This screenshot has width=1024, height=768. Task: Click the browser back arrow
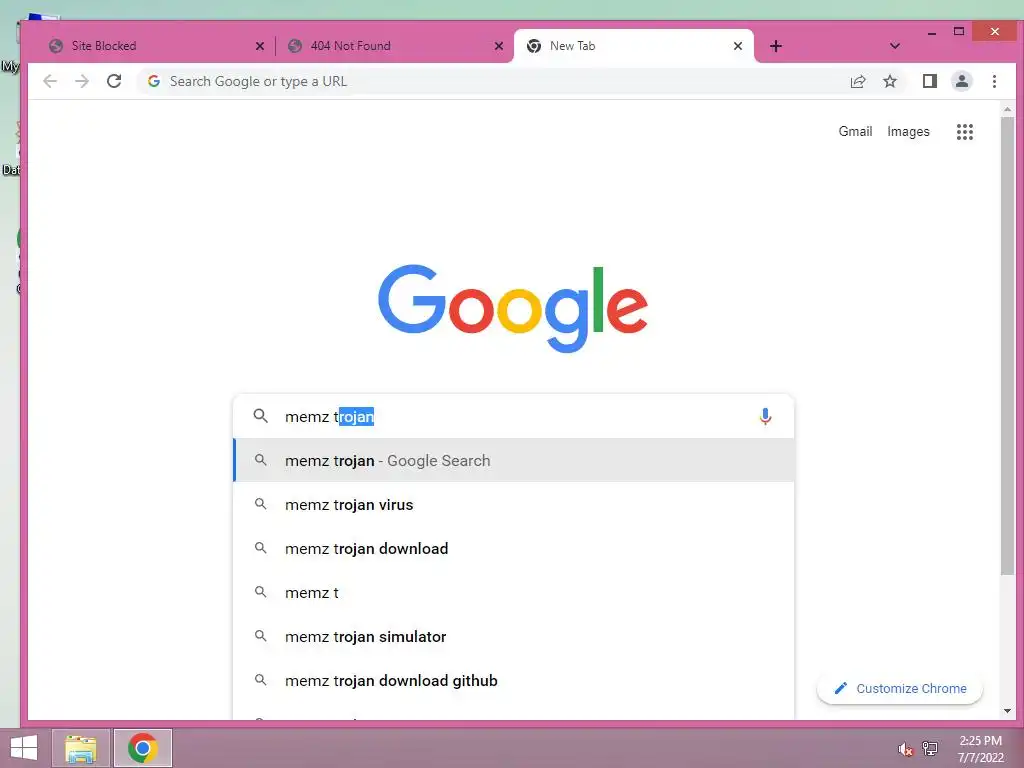click(50, 81)
